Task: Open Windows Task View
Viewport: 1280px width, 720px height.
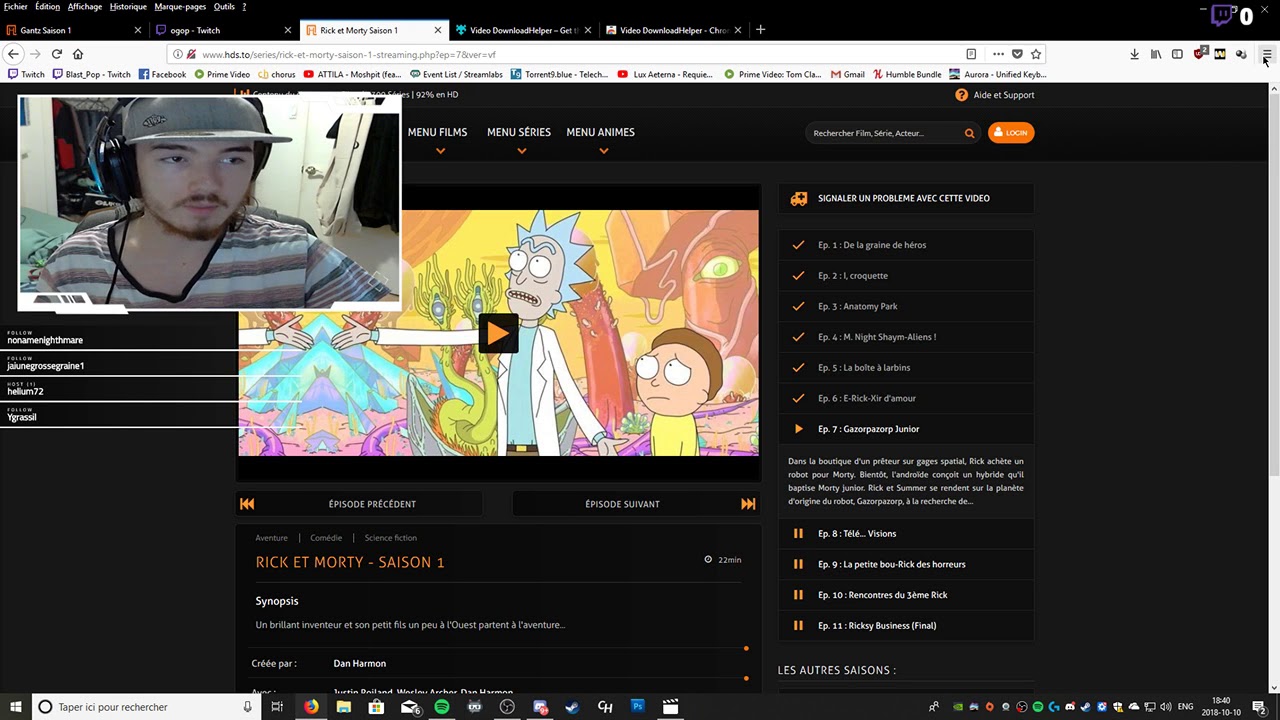Action: tap(277, 707)
